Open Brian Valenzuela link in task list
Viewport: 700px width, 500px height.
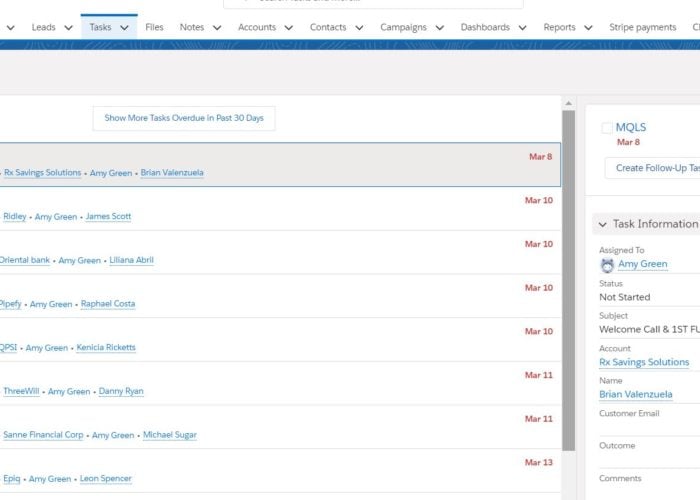[172, 173]
